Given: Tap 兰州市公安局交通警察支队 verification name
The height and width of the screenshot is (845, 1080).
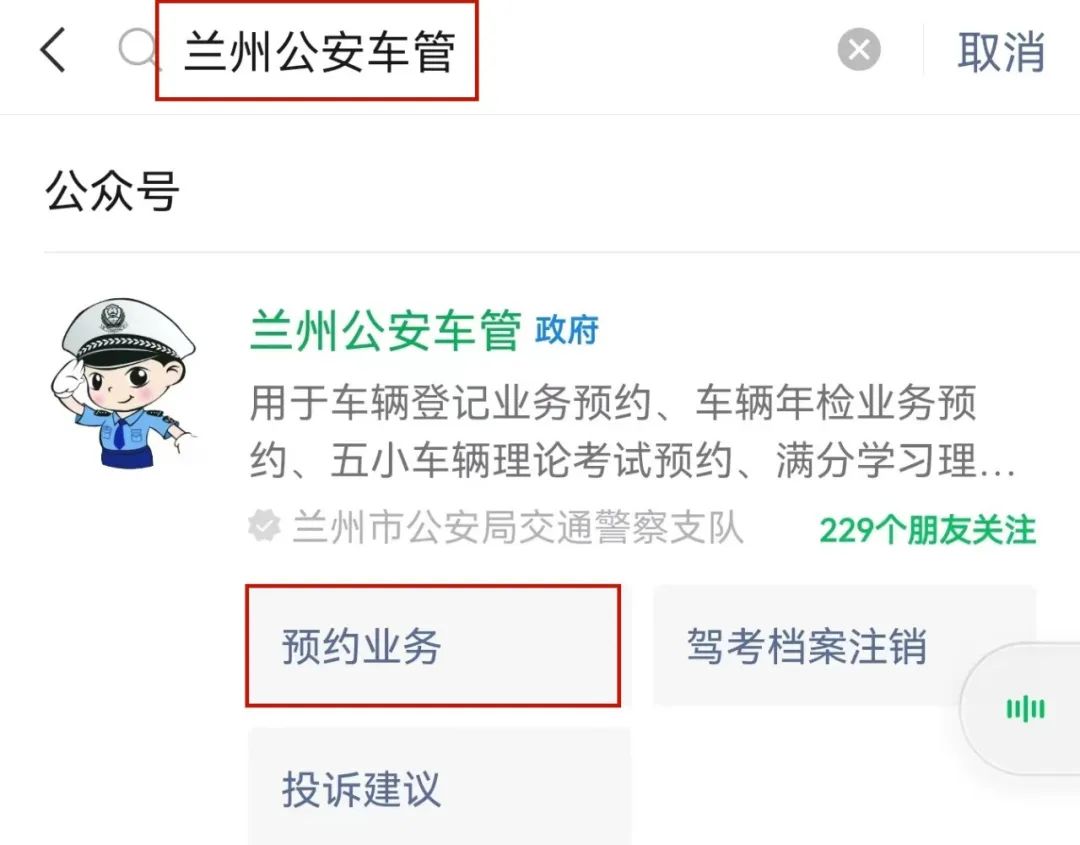Looking at the screenshot, I should (517, 528).
